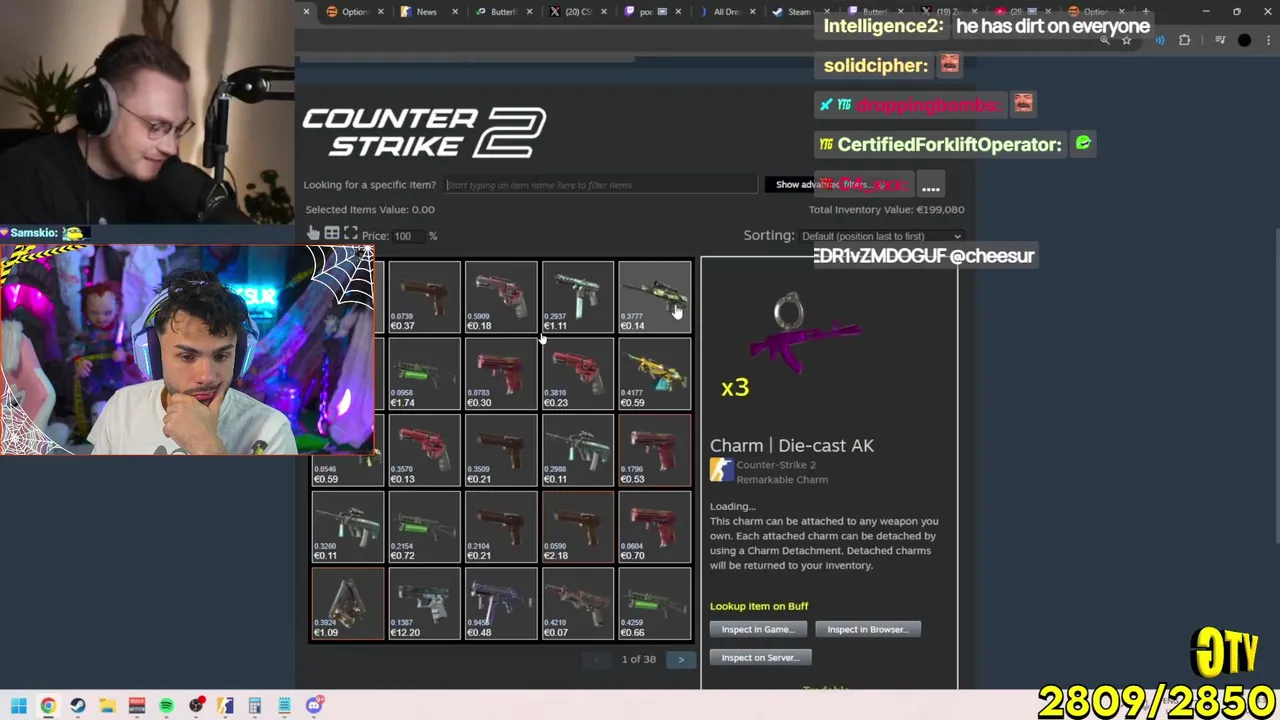Click the 1 of 38 page indicator

point(638,659)
